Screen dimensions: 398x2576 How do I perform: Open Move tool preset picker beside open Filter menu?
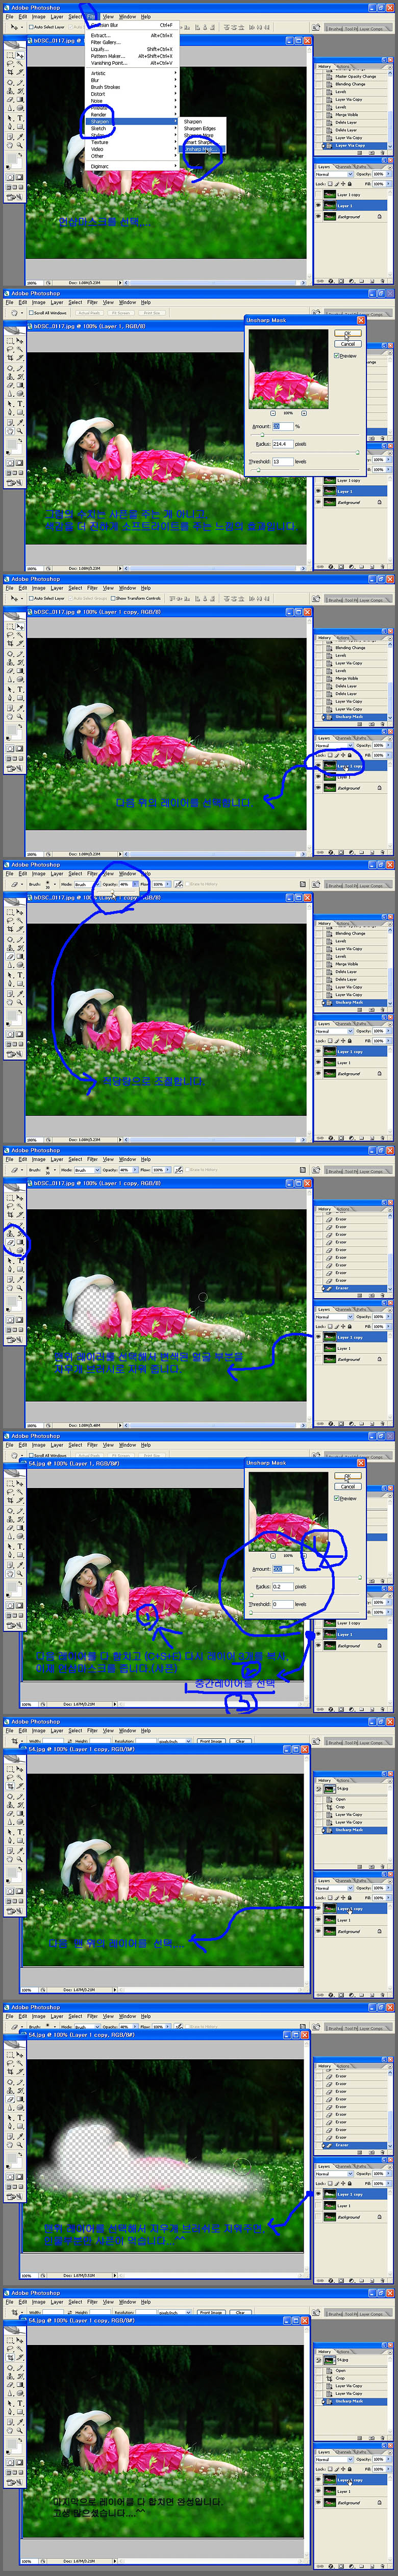[x=22, y=27]
